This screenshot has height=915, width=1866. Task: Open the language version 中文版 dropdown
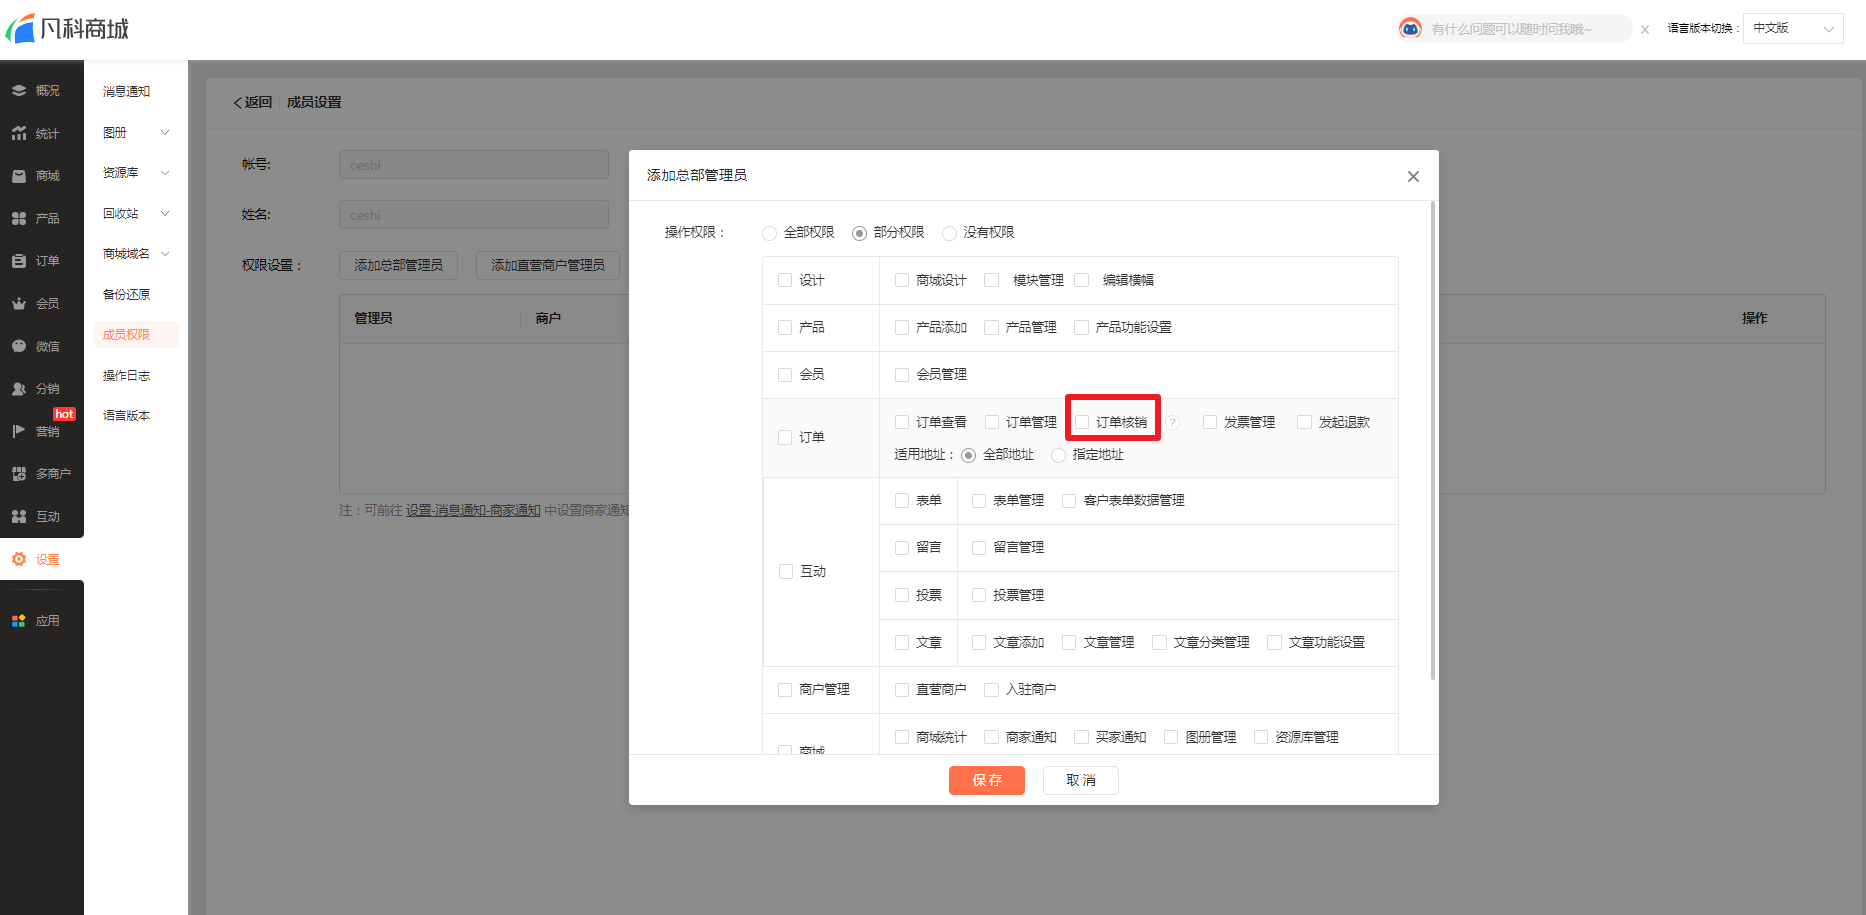tap(1793, 28)
